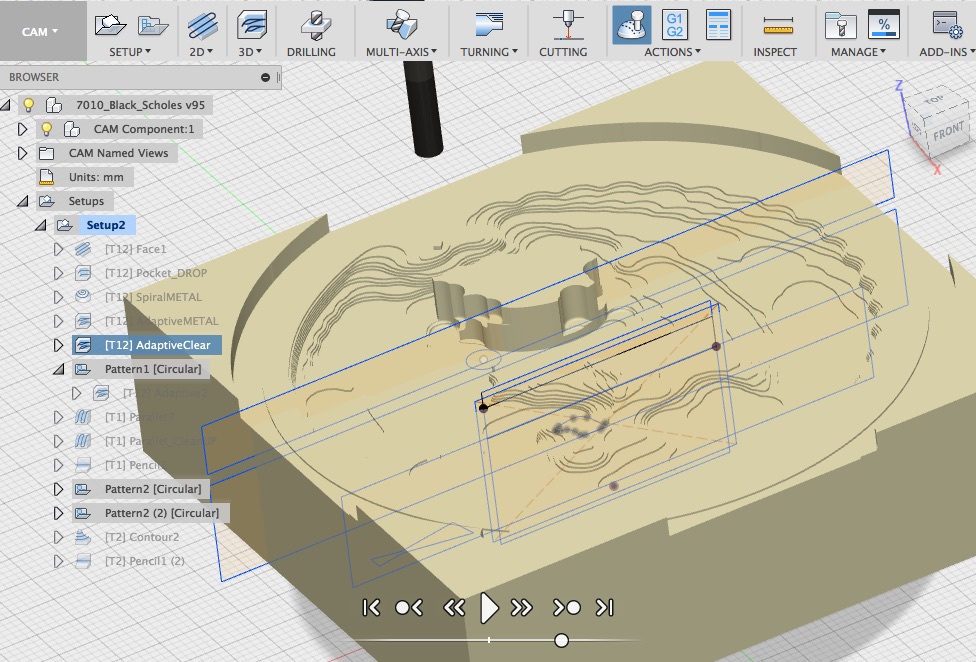Collapse the 7010_Black_Scholes v95 root node
Image resolution: width=976 pixels, height=662 pixels.
6,105
